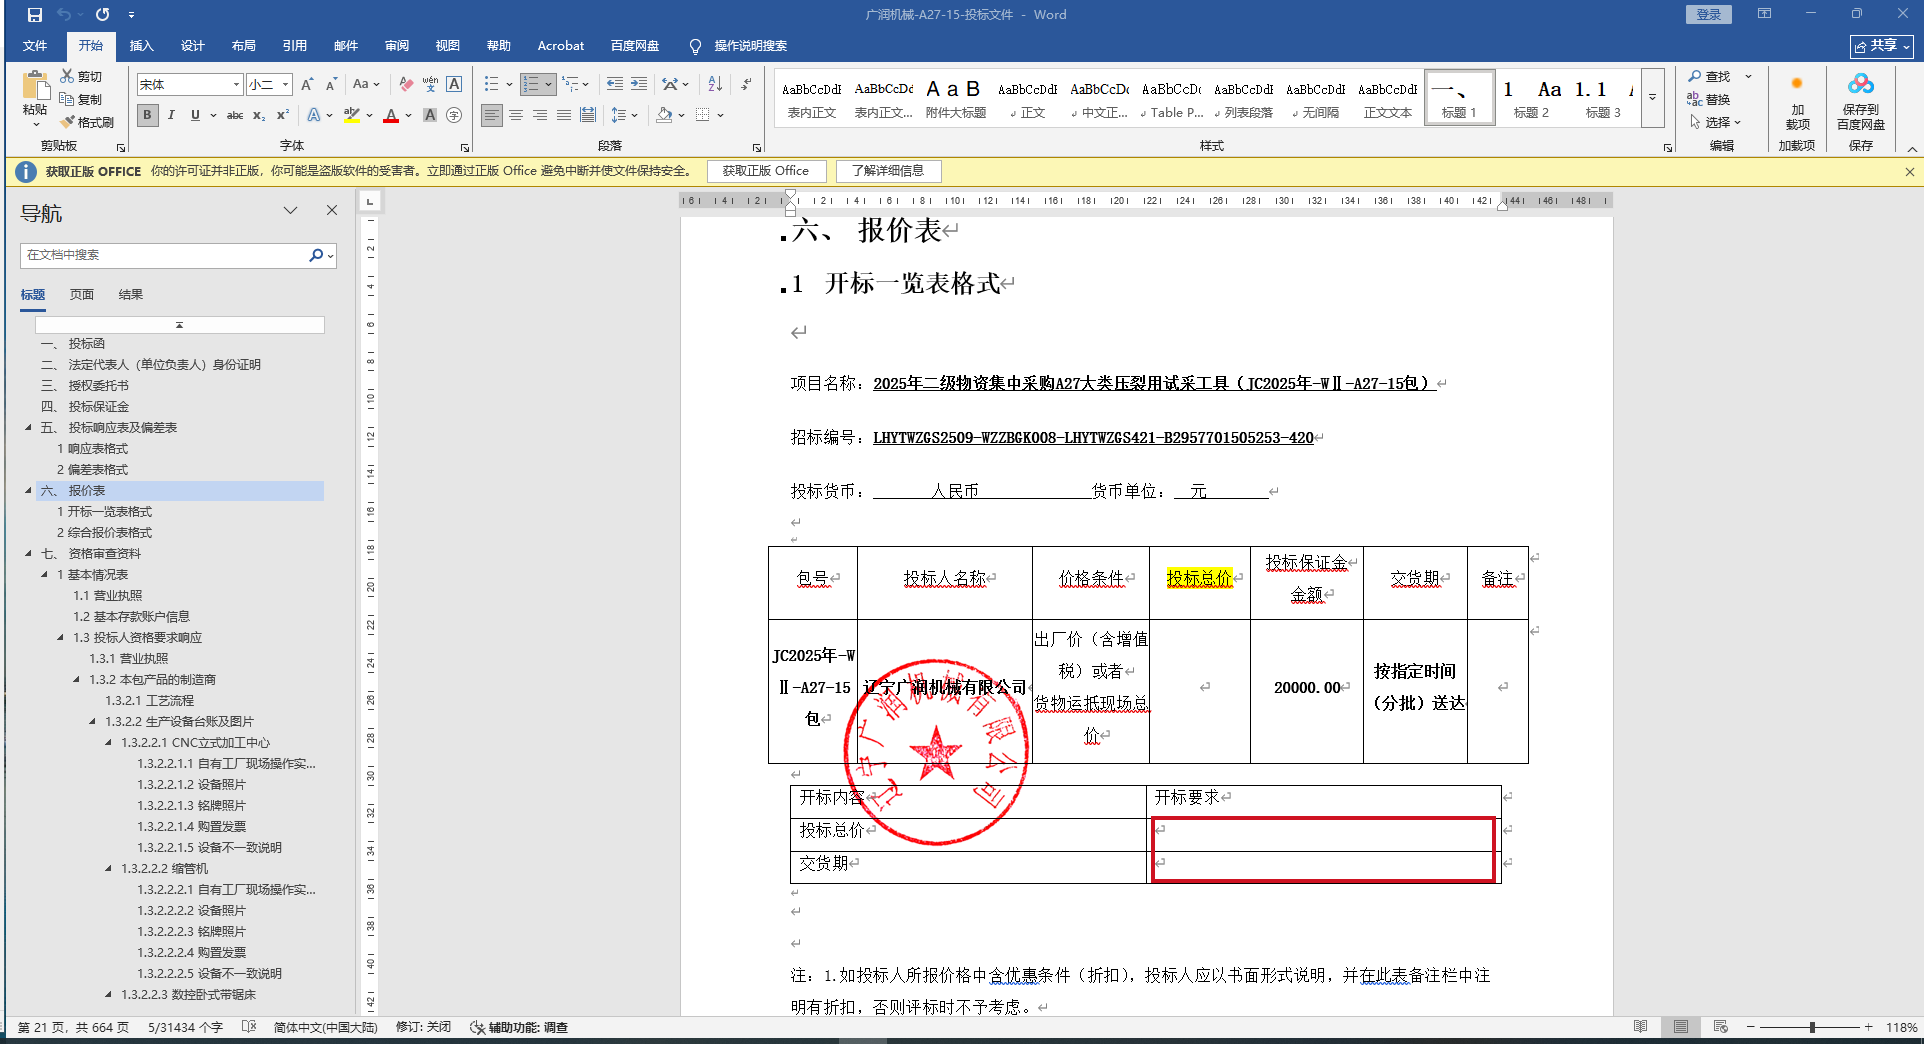Collapse the 七、资格审查资料 heading in navigation

click(28, 553)
